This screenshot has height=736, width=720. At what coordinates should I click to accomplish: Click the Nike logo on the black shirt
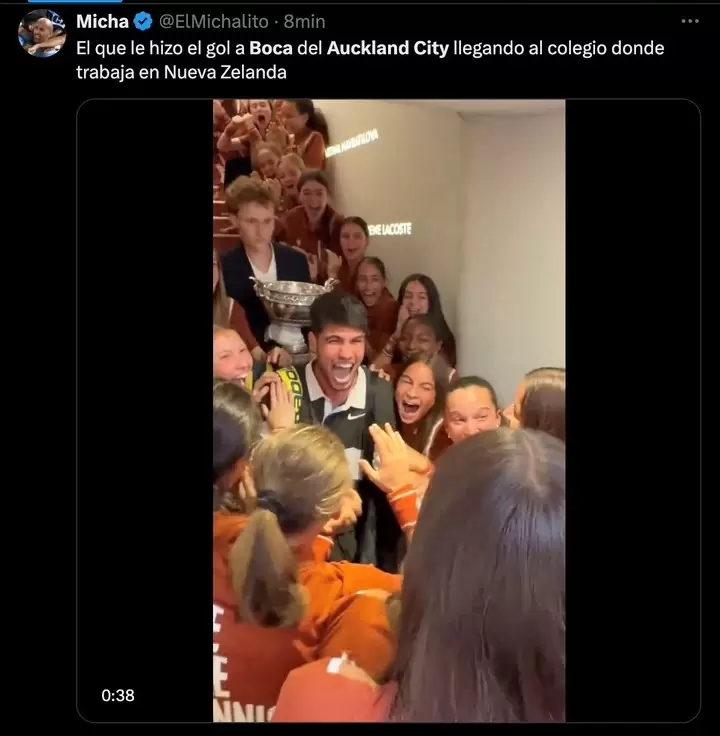click(355, 415)
